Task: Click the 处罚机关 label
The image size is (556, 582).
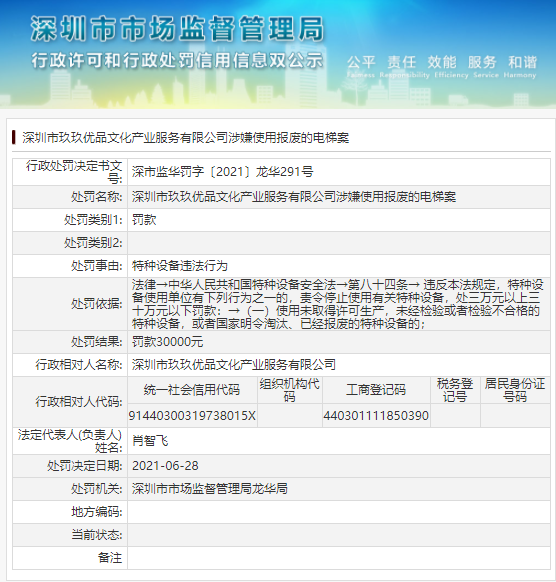Action: tap(97, 489)
